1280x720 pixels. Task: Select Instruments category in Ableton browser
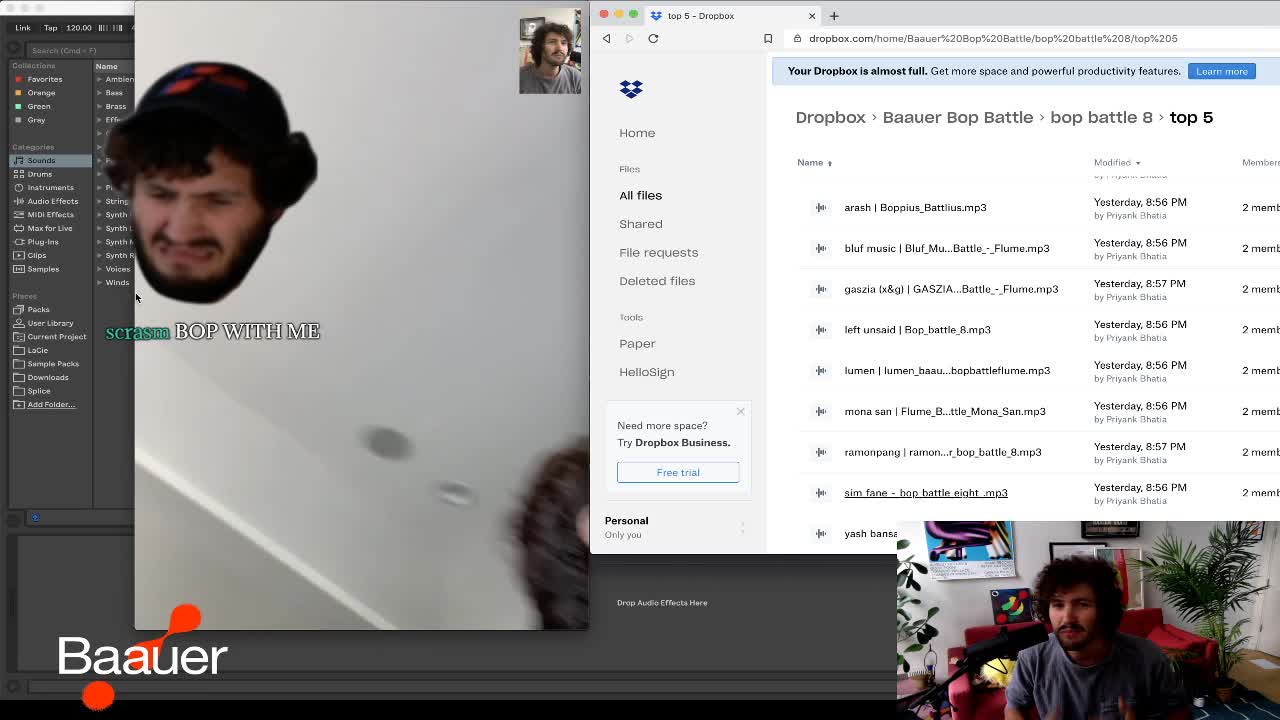(50, 187)
